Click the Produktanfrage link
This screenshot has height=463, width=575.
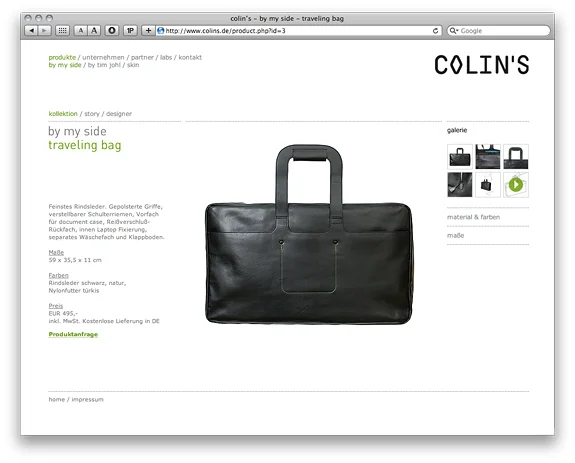pyautogui.click(x=73, y=334)
